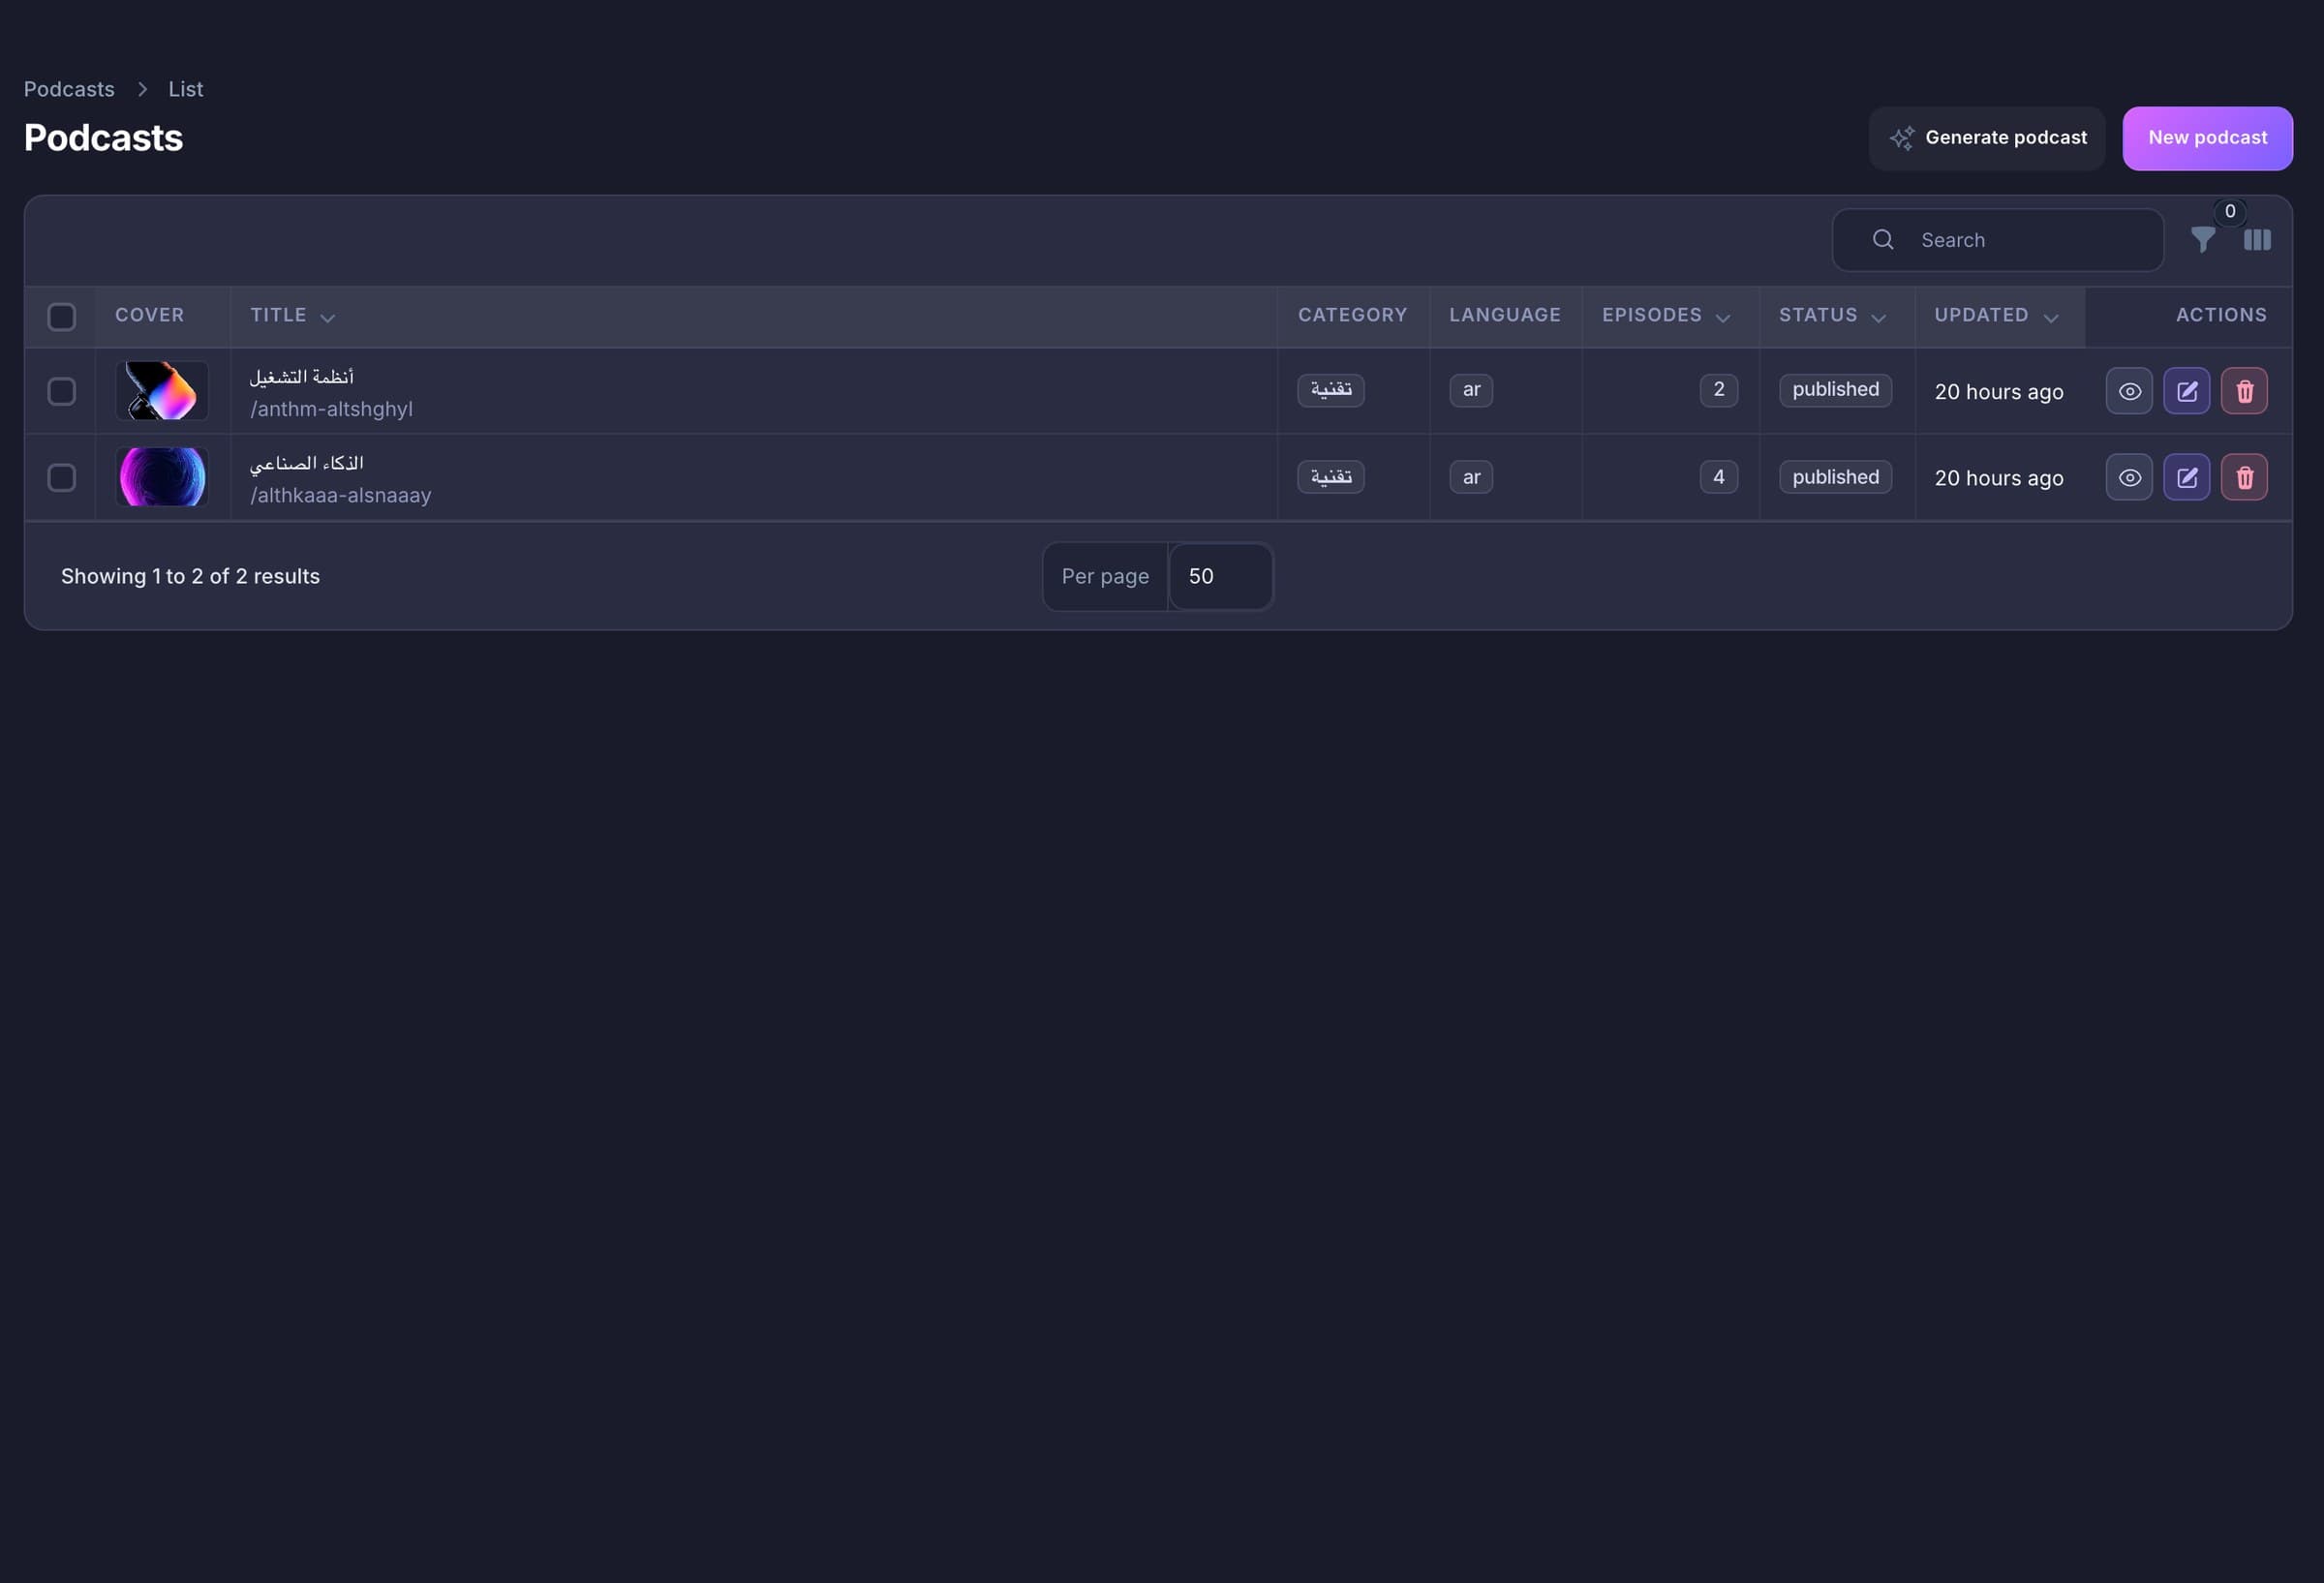
Task: View the anthm-altshghyl podcast with the eye icon
Action: point(2129,391)
